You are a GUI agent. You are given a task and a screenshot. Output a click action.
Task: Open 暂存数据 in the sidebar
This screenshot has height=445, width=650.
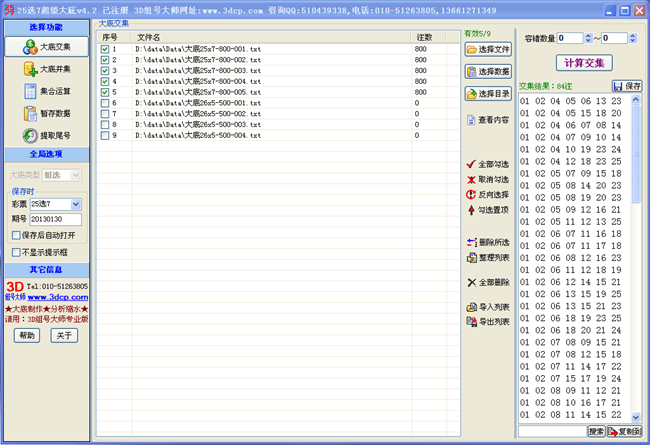click(x=47, y=114)
